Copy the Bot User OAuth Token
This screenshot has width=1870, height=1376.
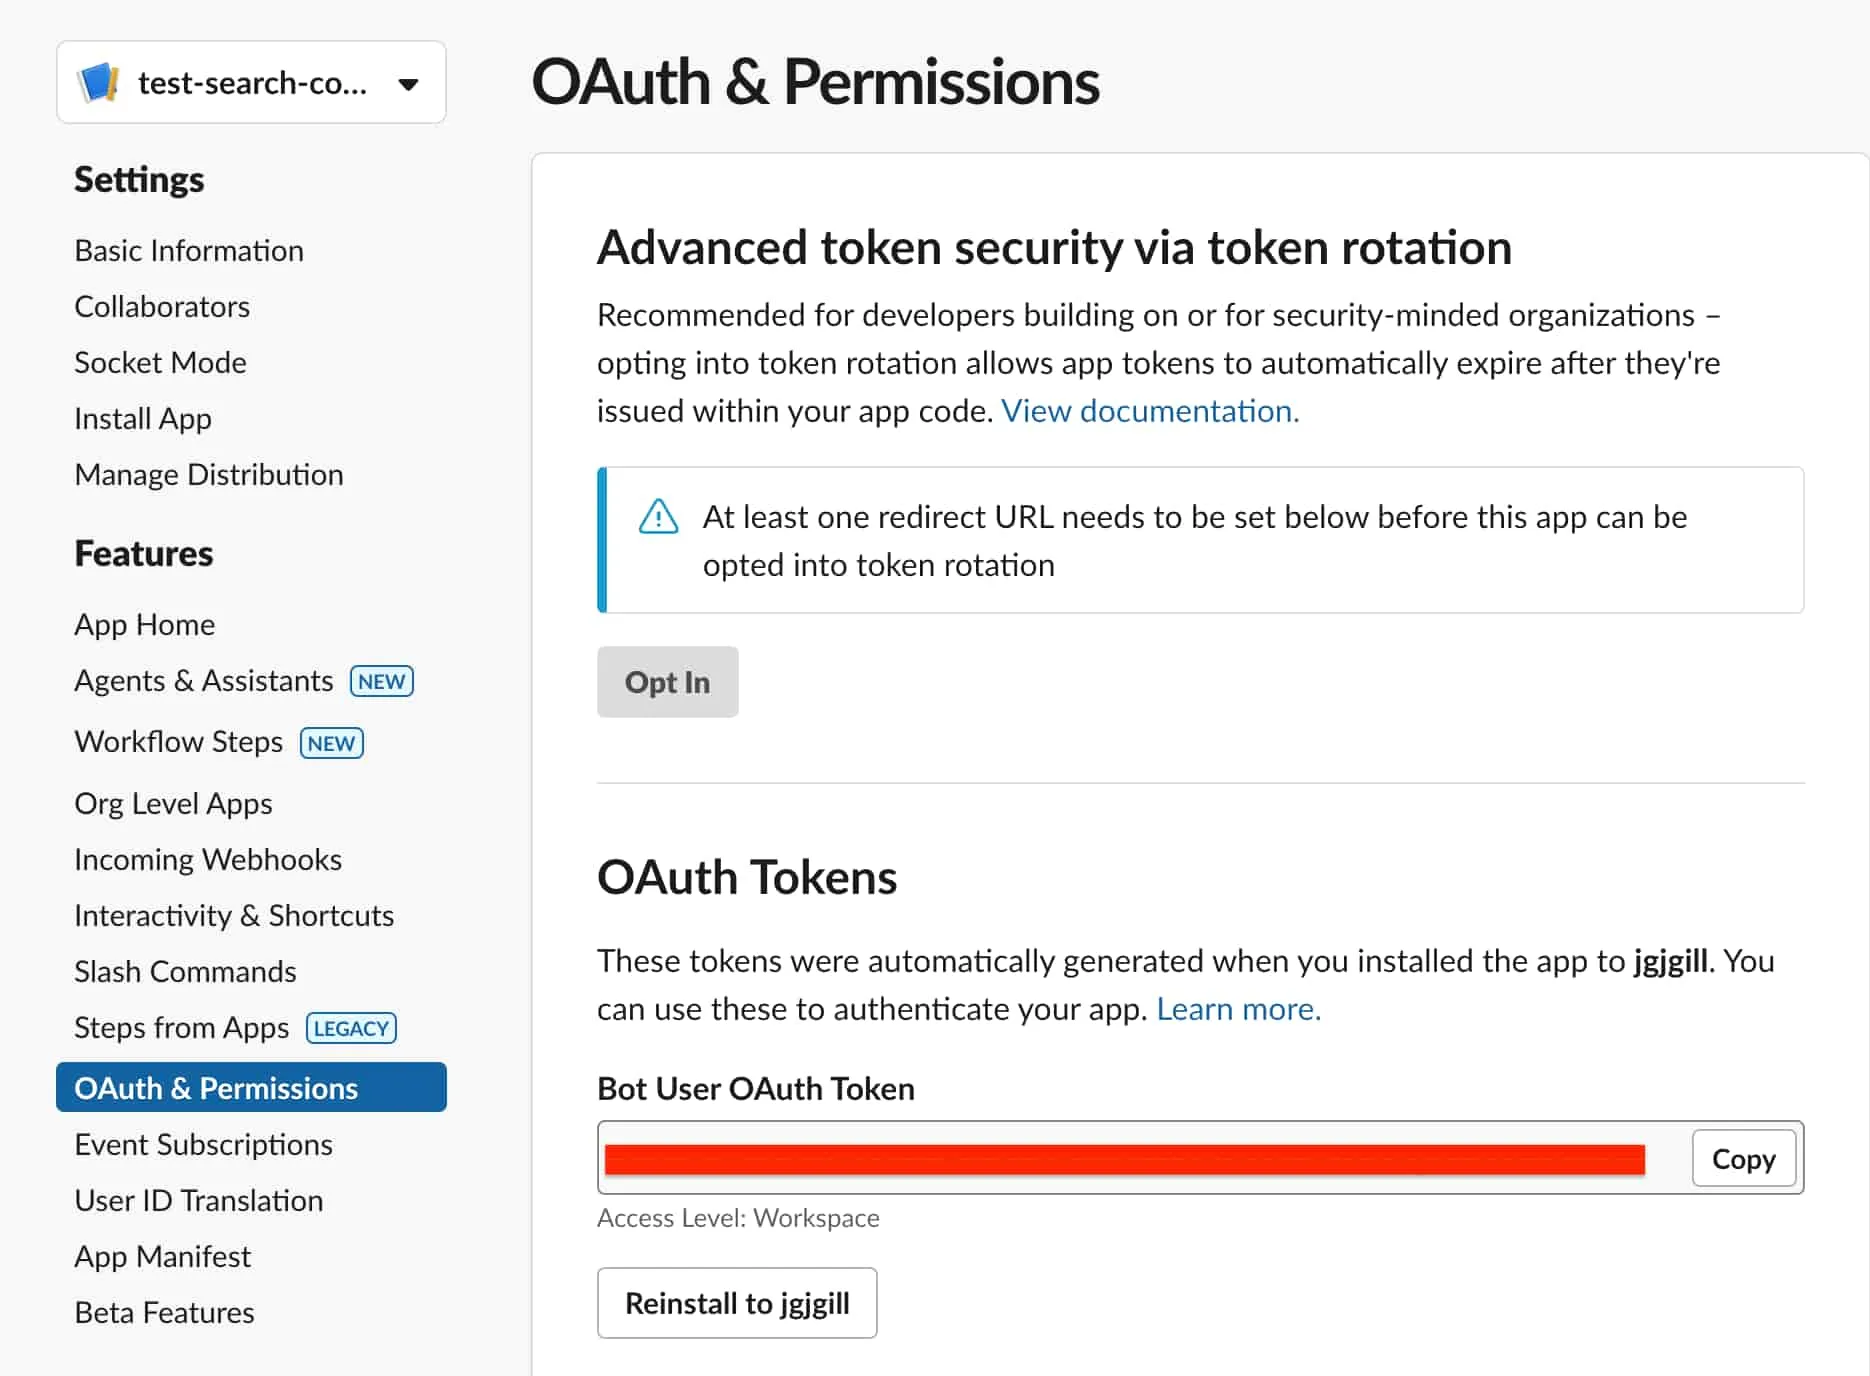[x=1743, y=1159]
